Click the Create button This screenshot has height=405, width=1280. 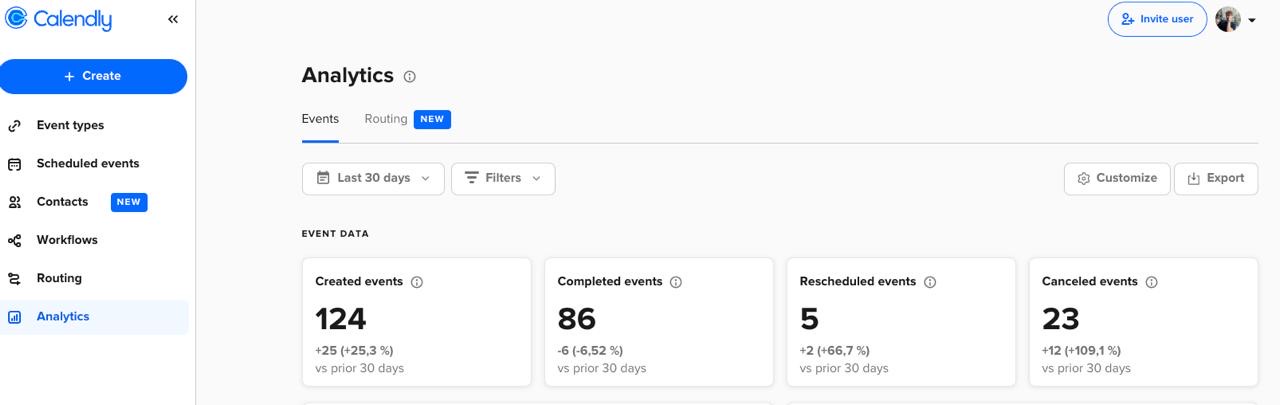tap(93, 76)
